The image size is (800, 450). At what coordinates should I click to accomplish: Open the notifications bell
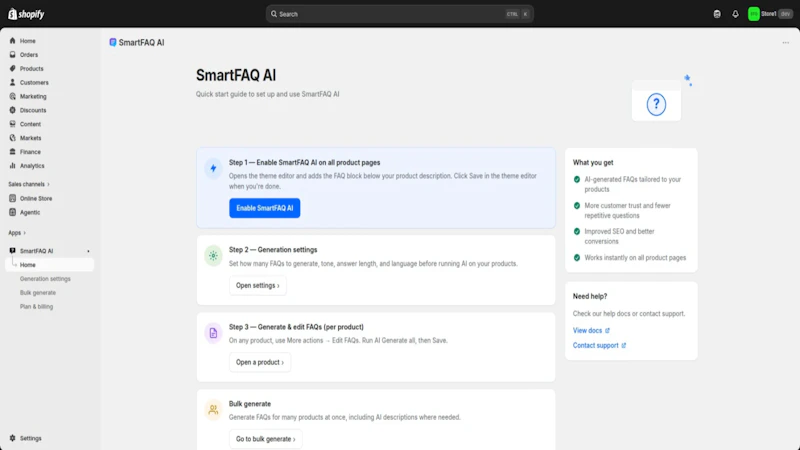click(x=735, y=14)
